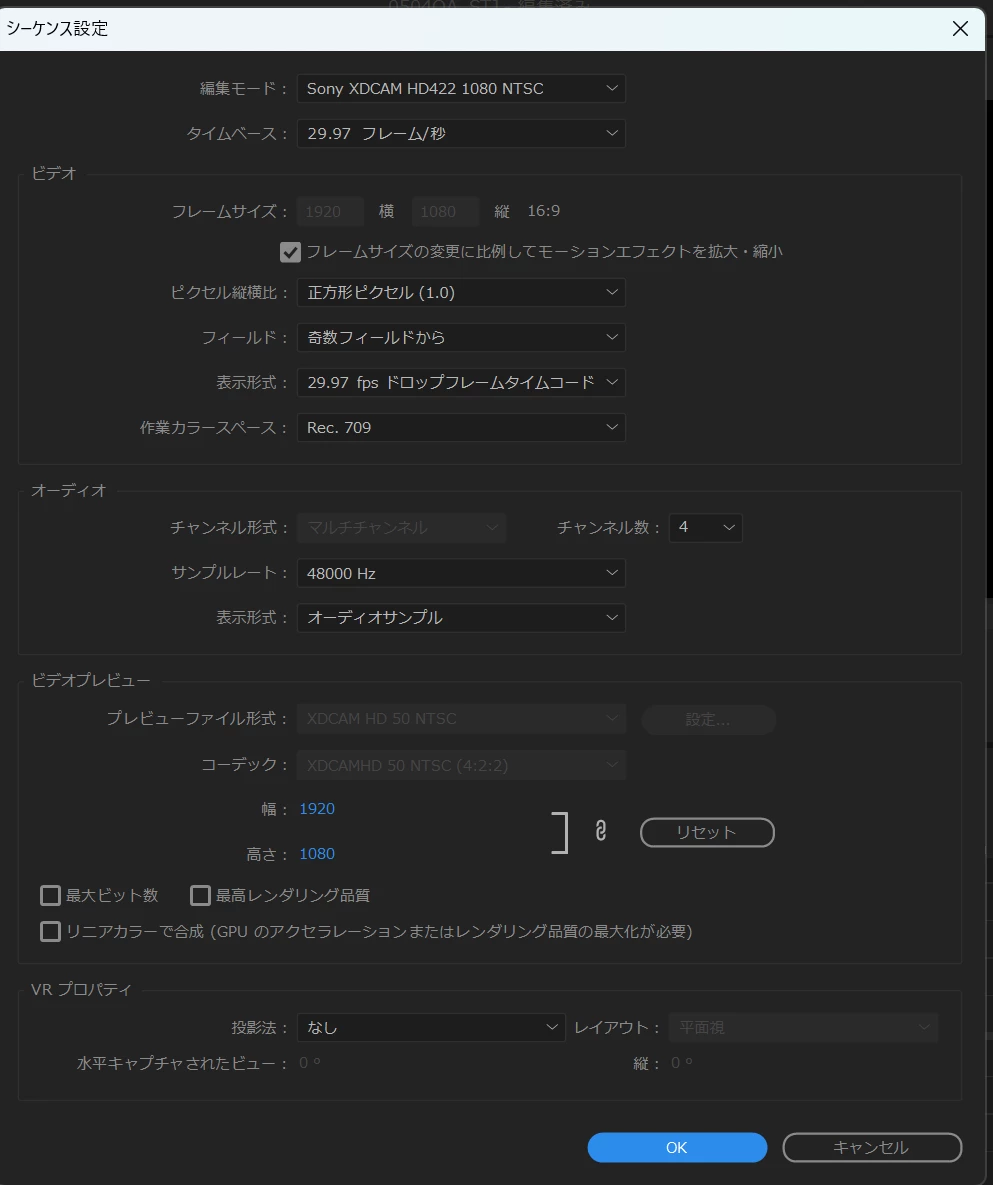Viewport: 993px width, 1185px height.
Task: Click the シーケンス設定 title text
Action: (57, 29)
